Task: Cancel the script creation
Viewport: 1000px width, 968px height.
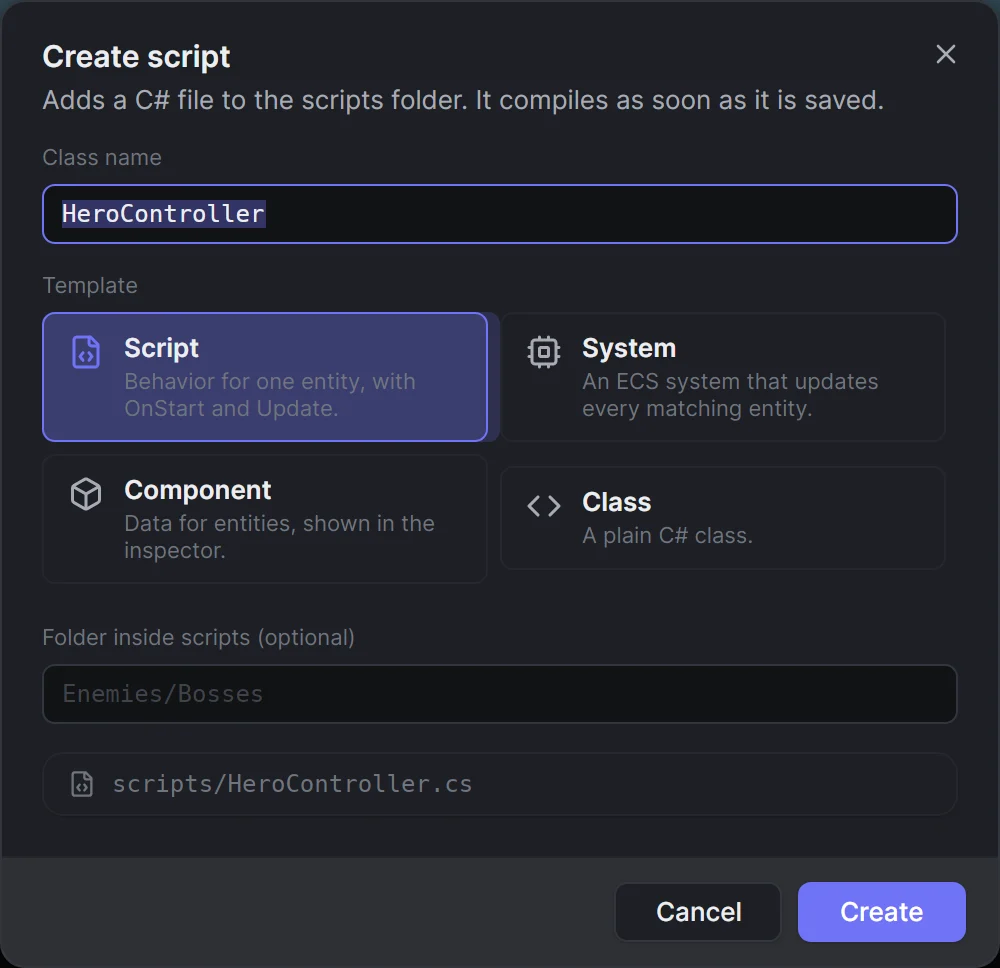Action: [698, 912]
